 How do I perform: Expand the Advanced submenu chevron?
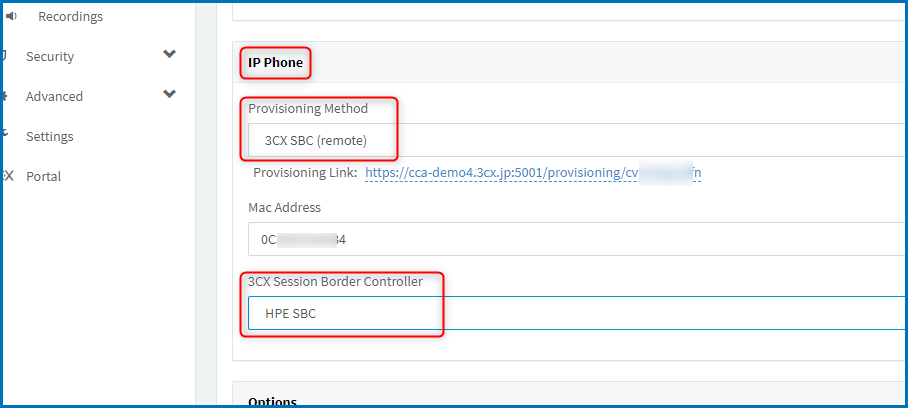(169, 94)
